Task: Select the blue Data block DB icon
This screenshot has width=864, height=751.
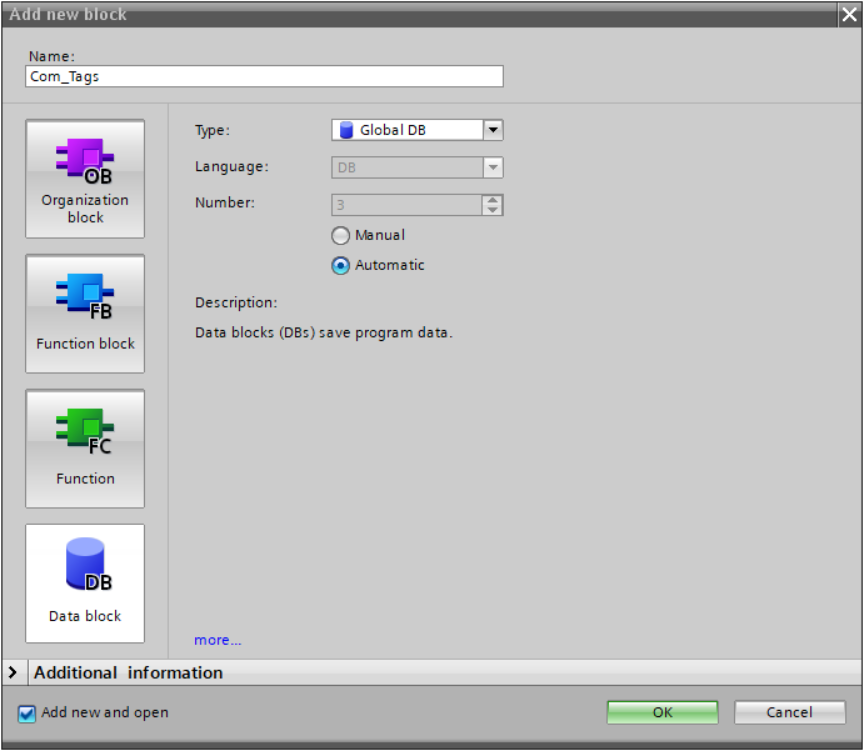Action: 85,565
